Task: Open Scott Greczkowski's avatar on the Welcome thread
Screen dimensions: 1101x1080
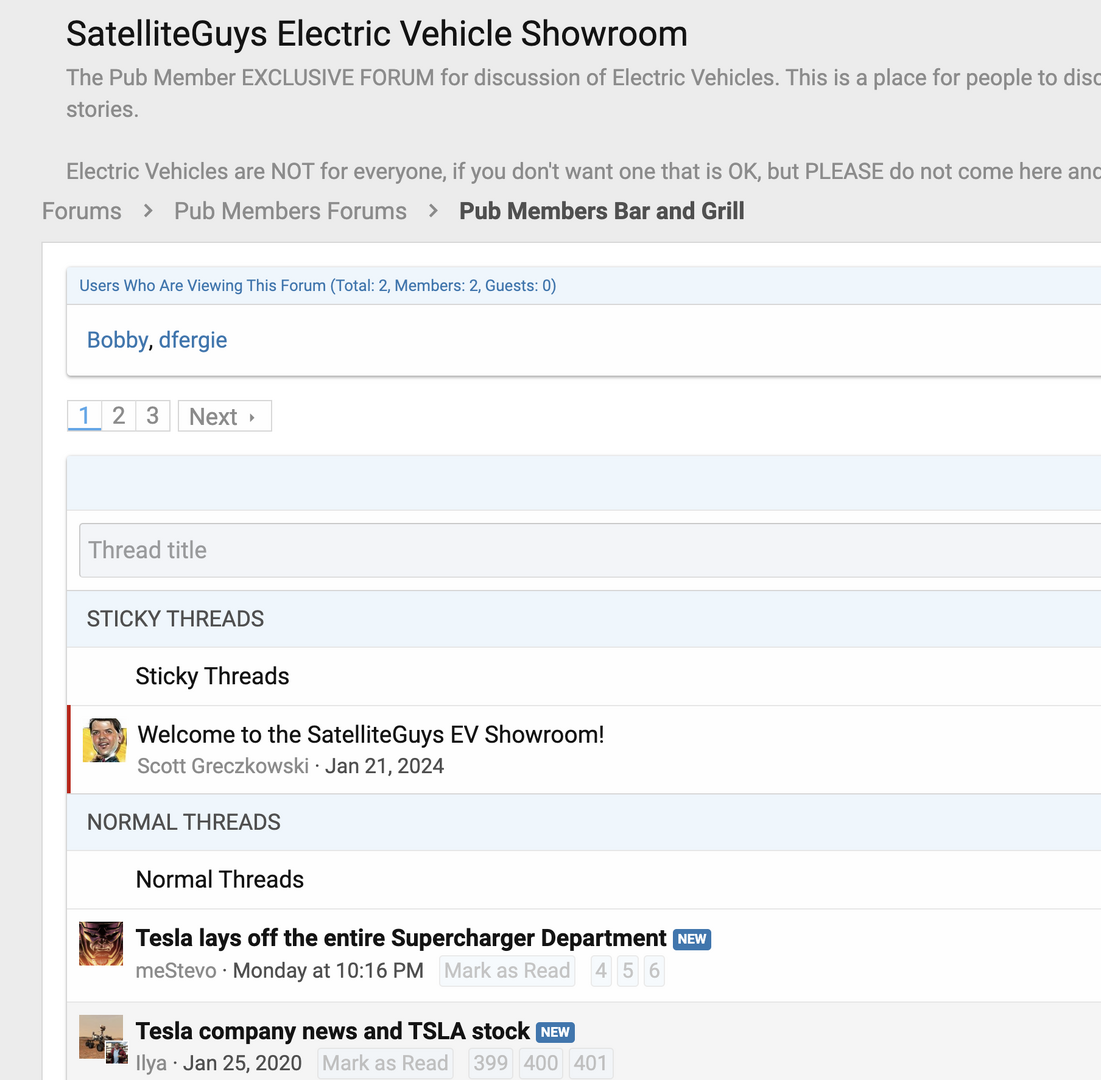Action: coord(105,740)
